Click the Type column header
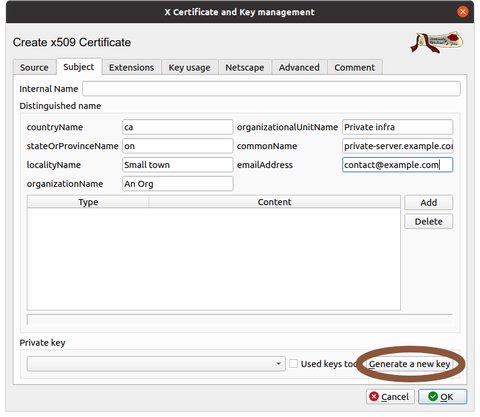The width and height of the screenshot is (480, 417). pyautogui.click(x=88, y=202)
